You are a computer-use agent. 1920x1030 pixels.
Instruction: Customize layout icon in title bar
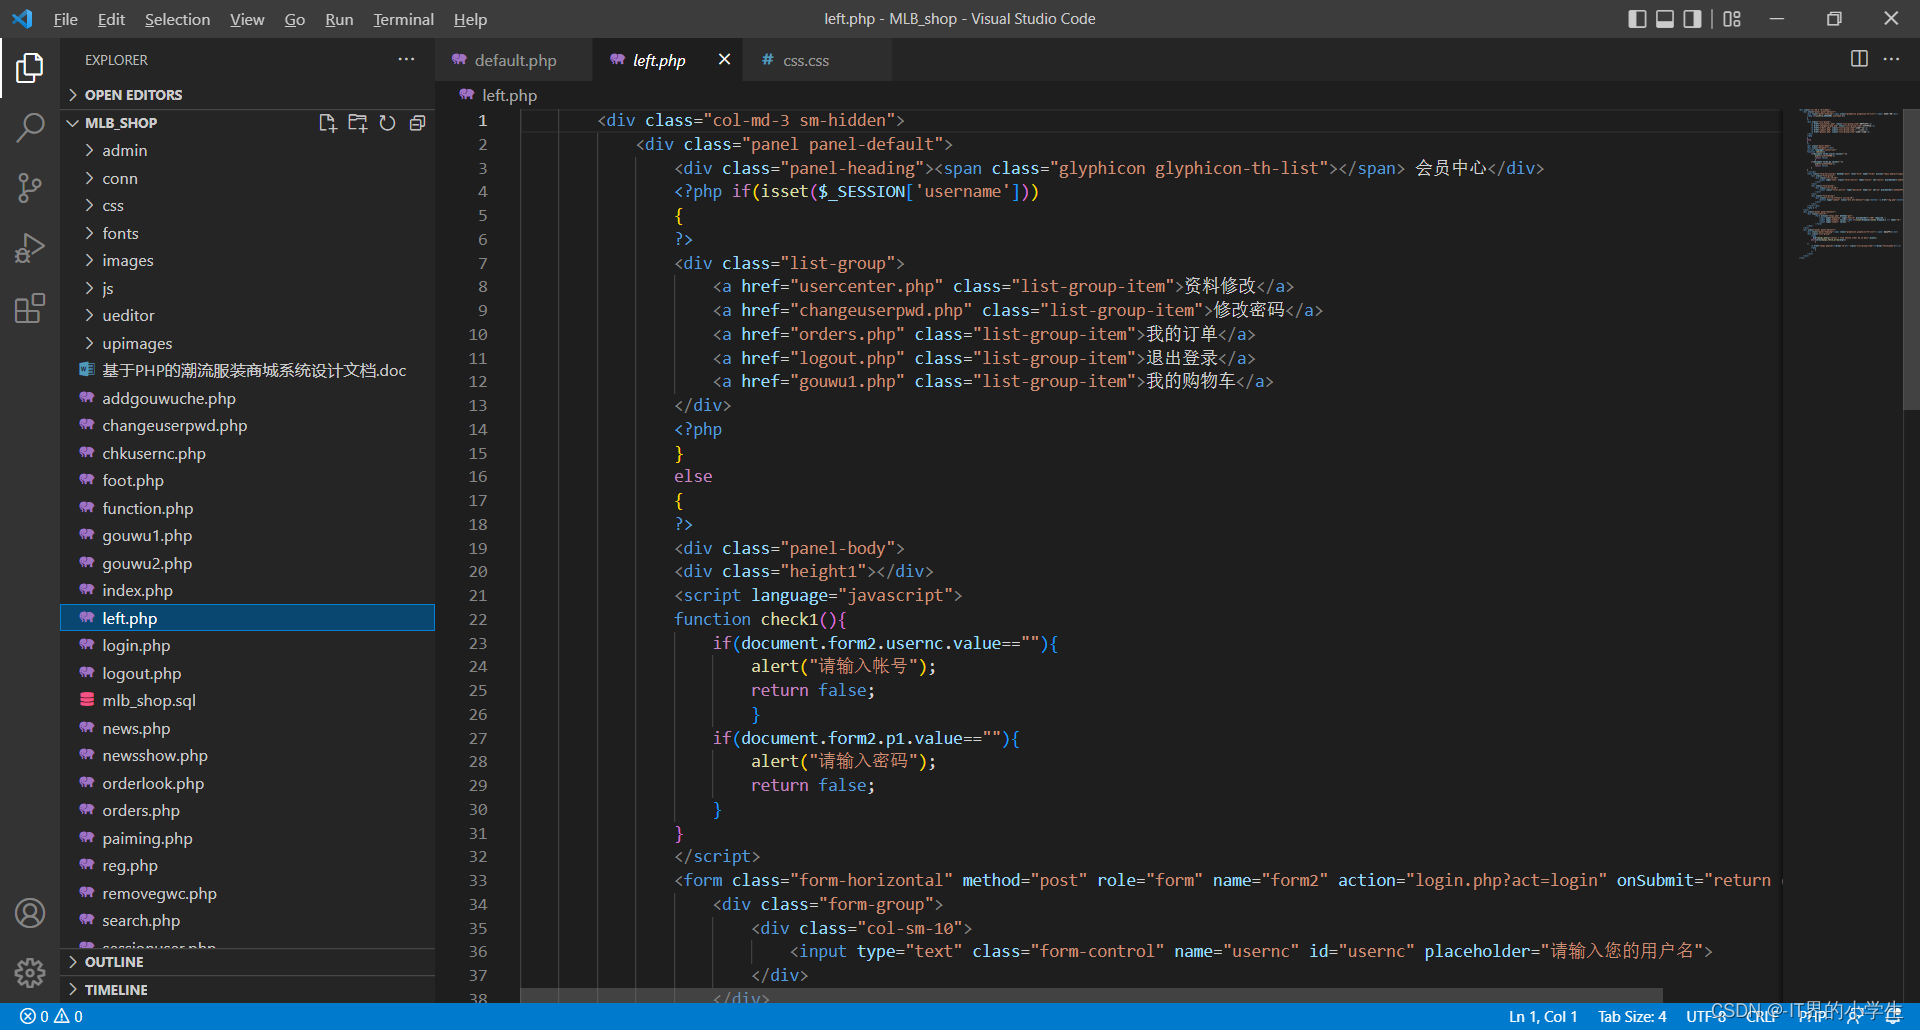(x=1732, y=19)
